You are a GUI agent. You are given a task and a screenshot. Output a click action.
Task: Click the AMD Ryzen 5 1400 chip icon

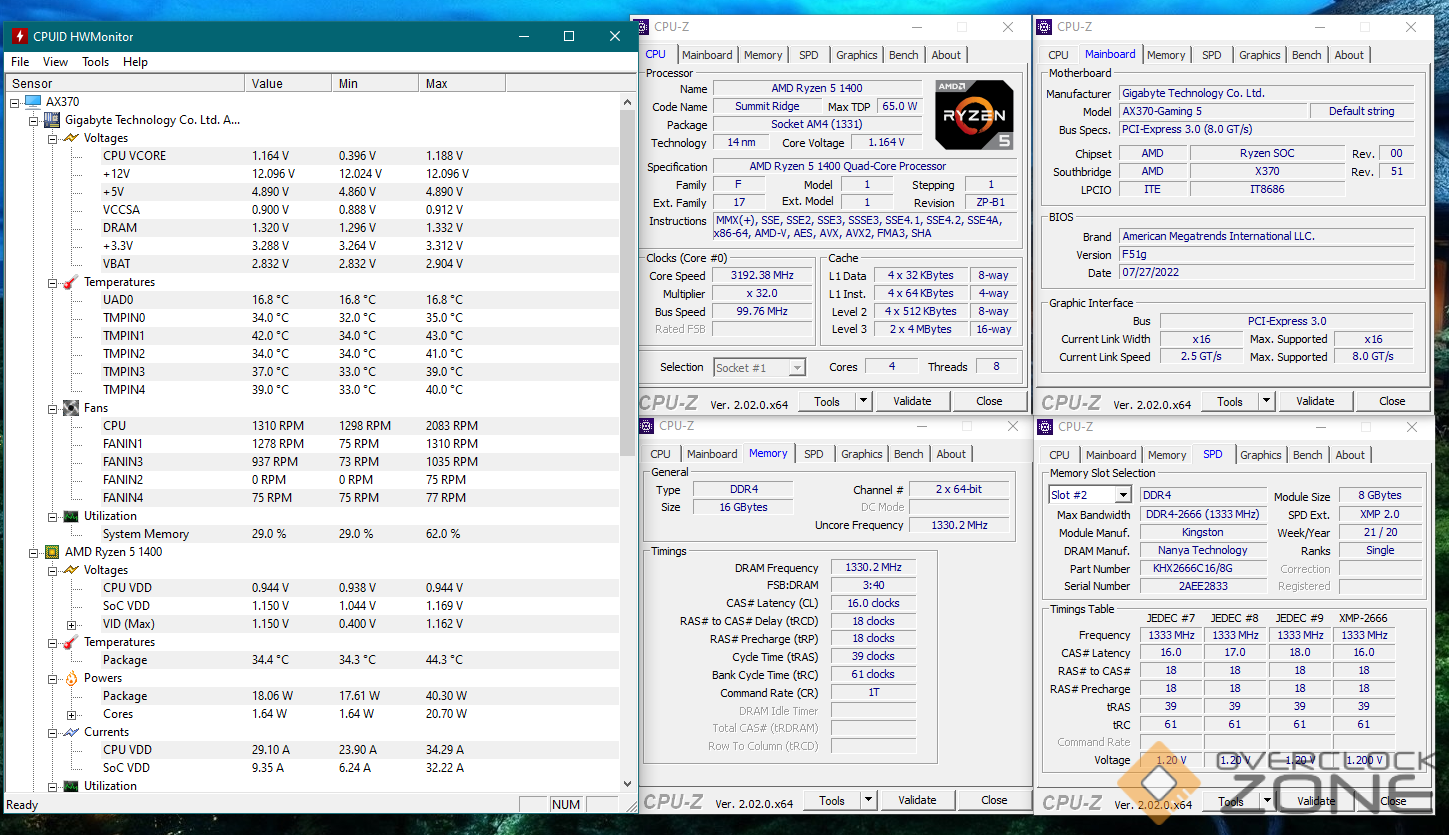(x=52, y=552)
